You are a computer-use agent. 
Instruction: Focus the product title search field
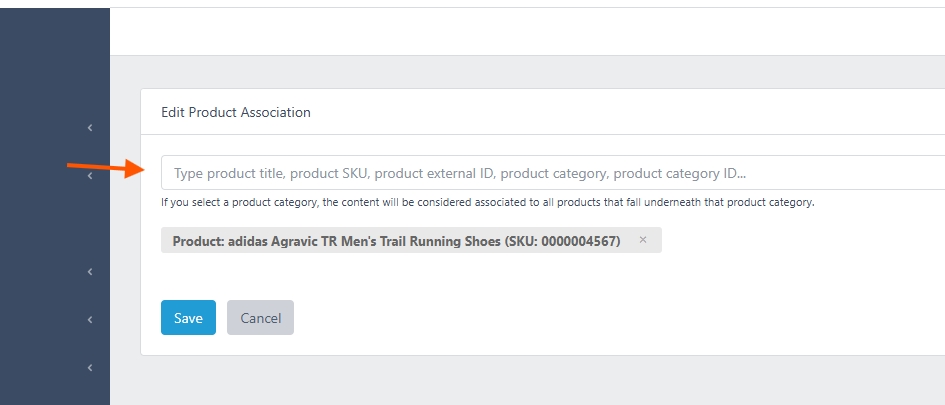[x=553, y=173]
